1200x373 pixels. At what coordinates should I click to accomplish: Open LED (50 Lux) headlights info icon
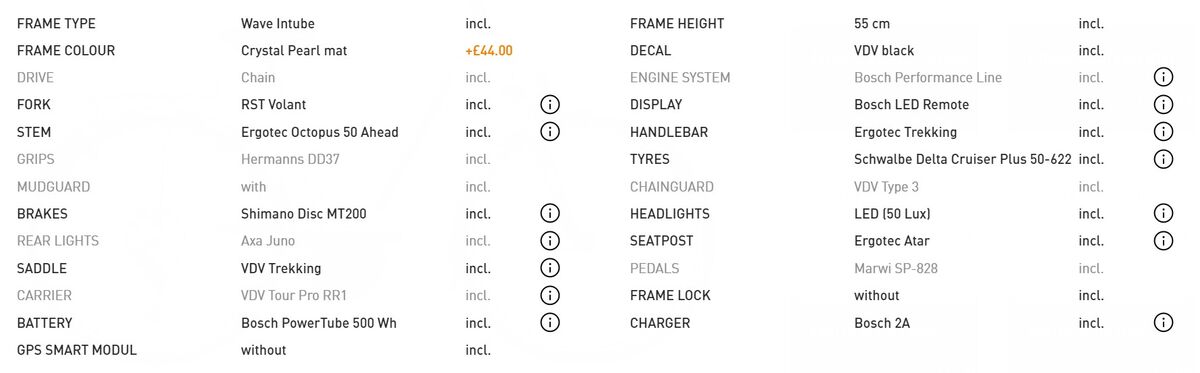(x=1162, y=213)
